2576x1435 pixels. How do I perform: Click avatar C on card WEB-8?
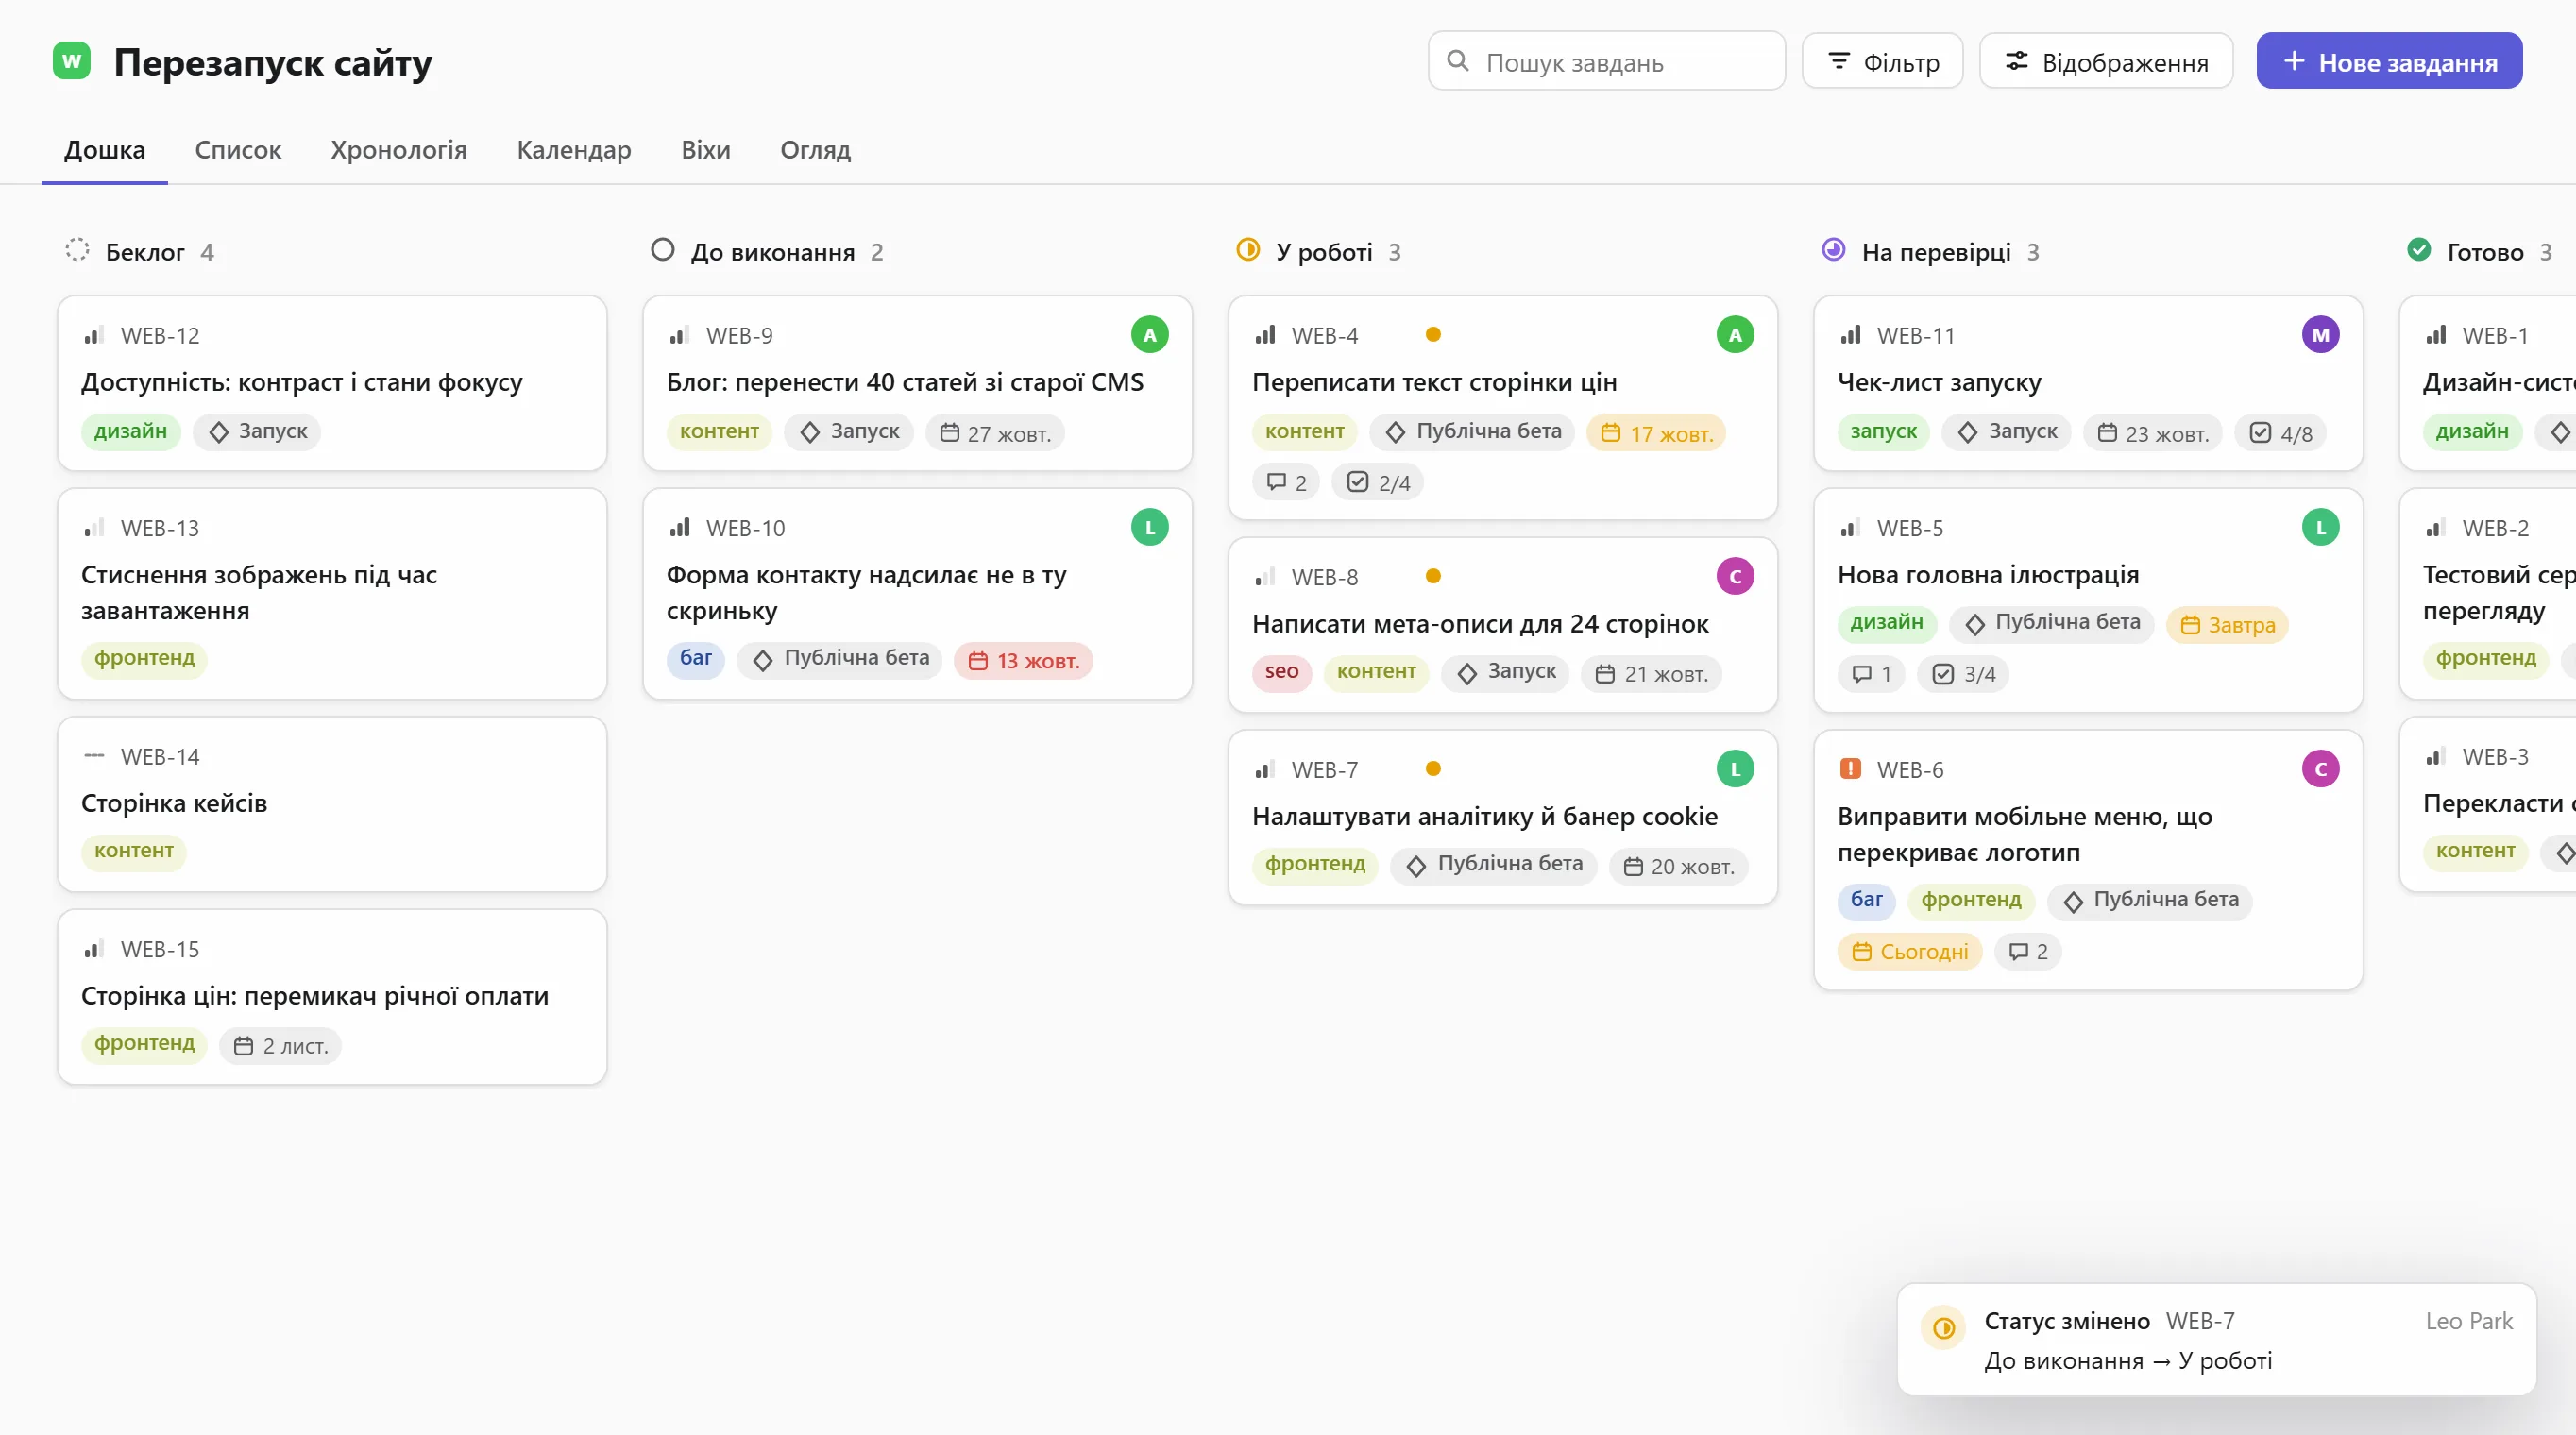[1735, 577]
